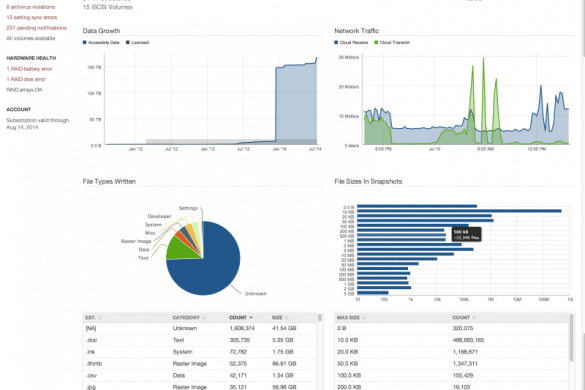Image resolution: width=585 pixels, height=390 pixels.
Task: Click the Developer pie chart label
Action: (x=159, y=216)
